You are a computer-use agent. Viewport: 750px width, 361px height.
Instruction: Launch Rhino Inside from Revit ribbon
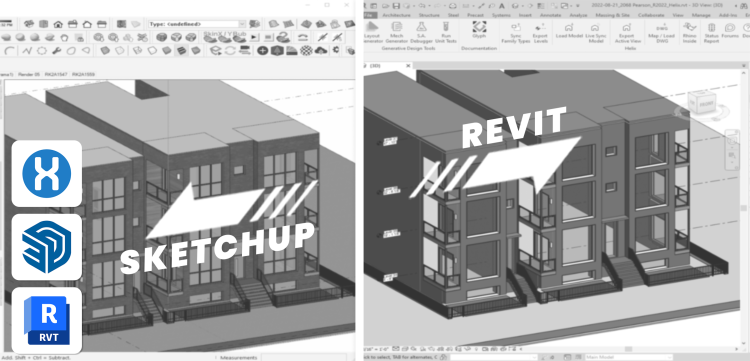(689, 33)
